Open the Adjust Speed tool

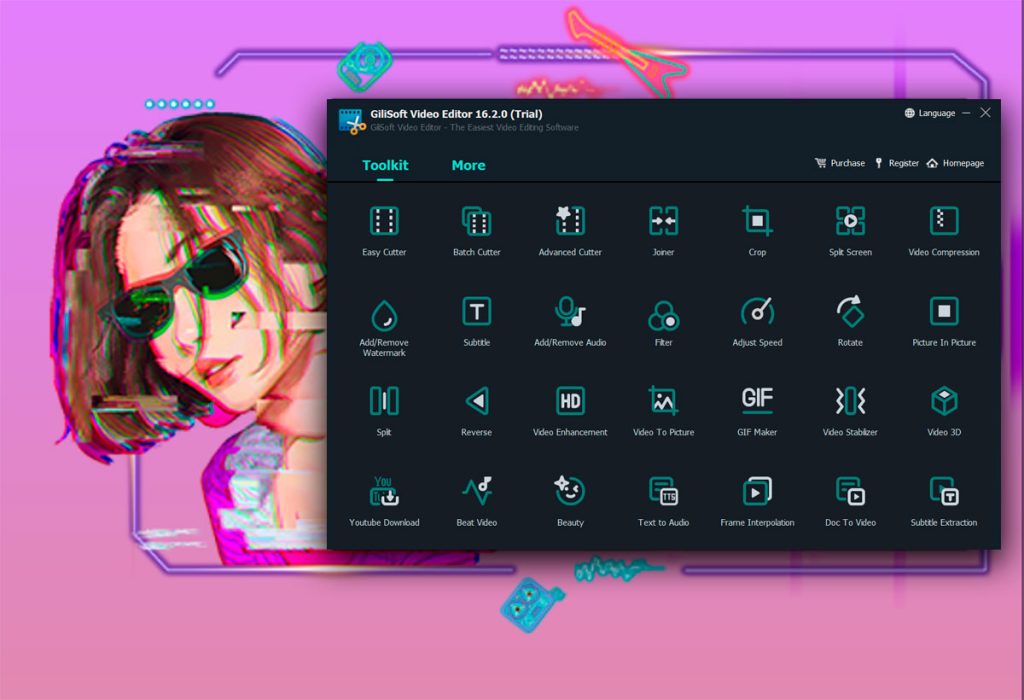pos(757,321)
